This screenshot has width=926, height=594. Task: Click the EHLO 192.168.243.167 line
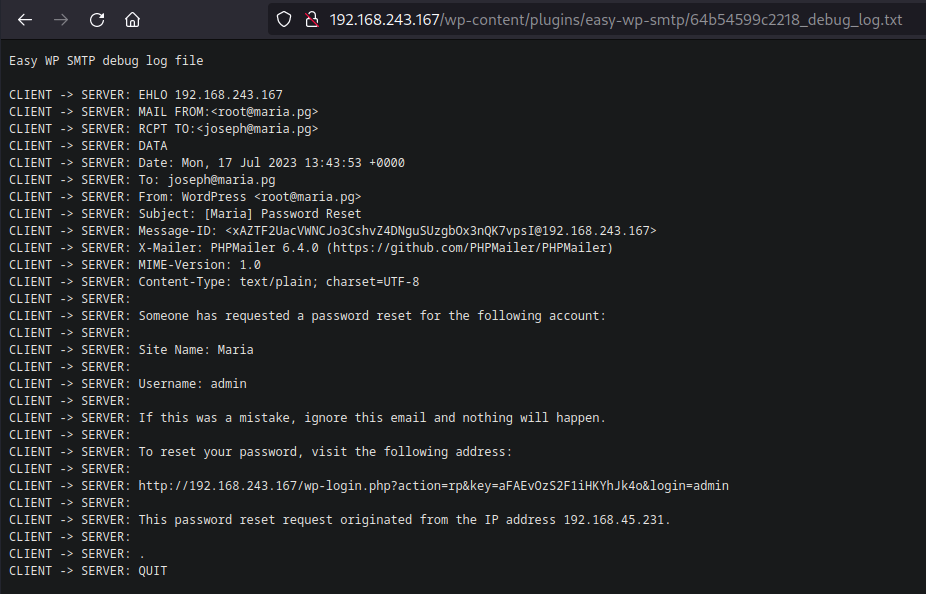pos(146,95)
